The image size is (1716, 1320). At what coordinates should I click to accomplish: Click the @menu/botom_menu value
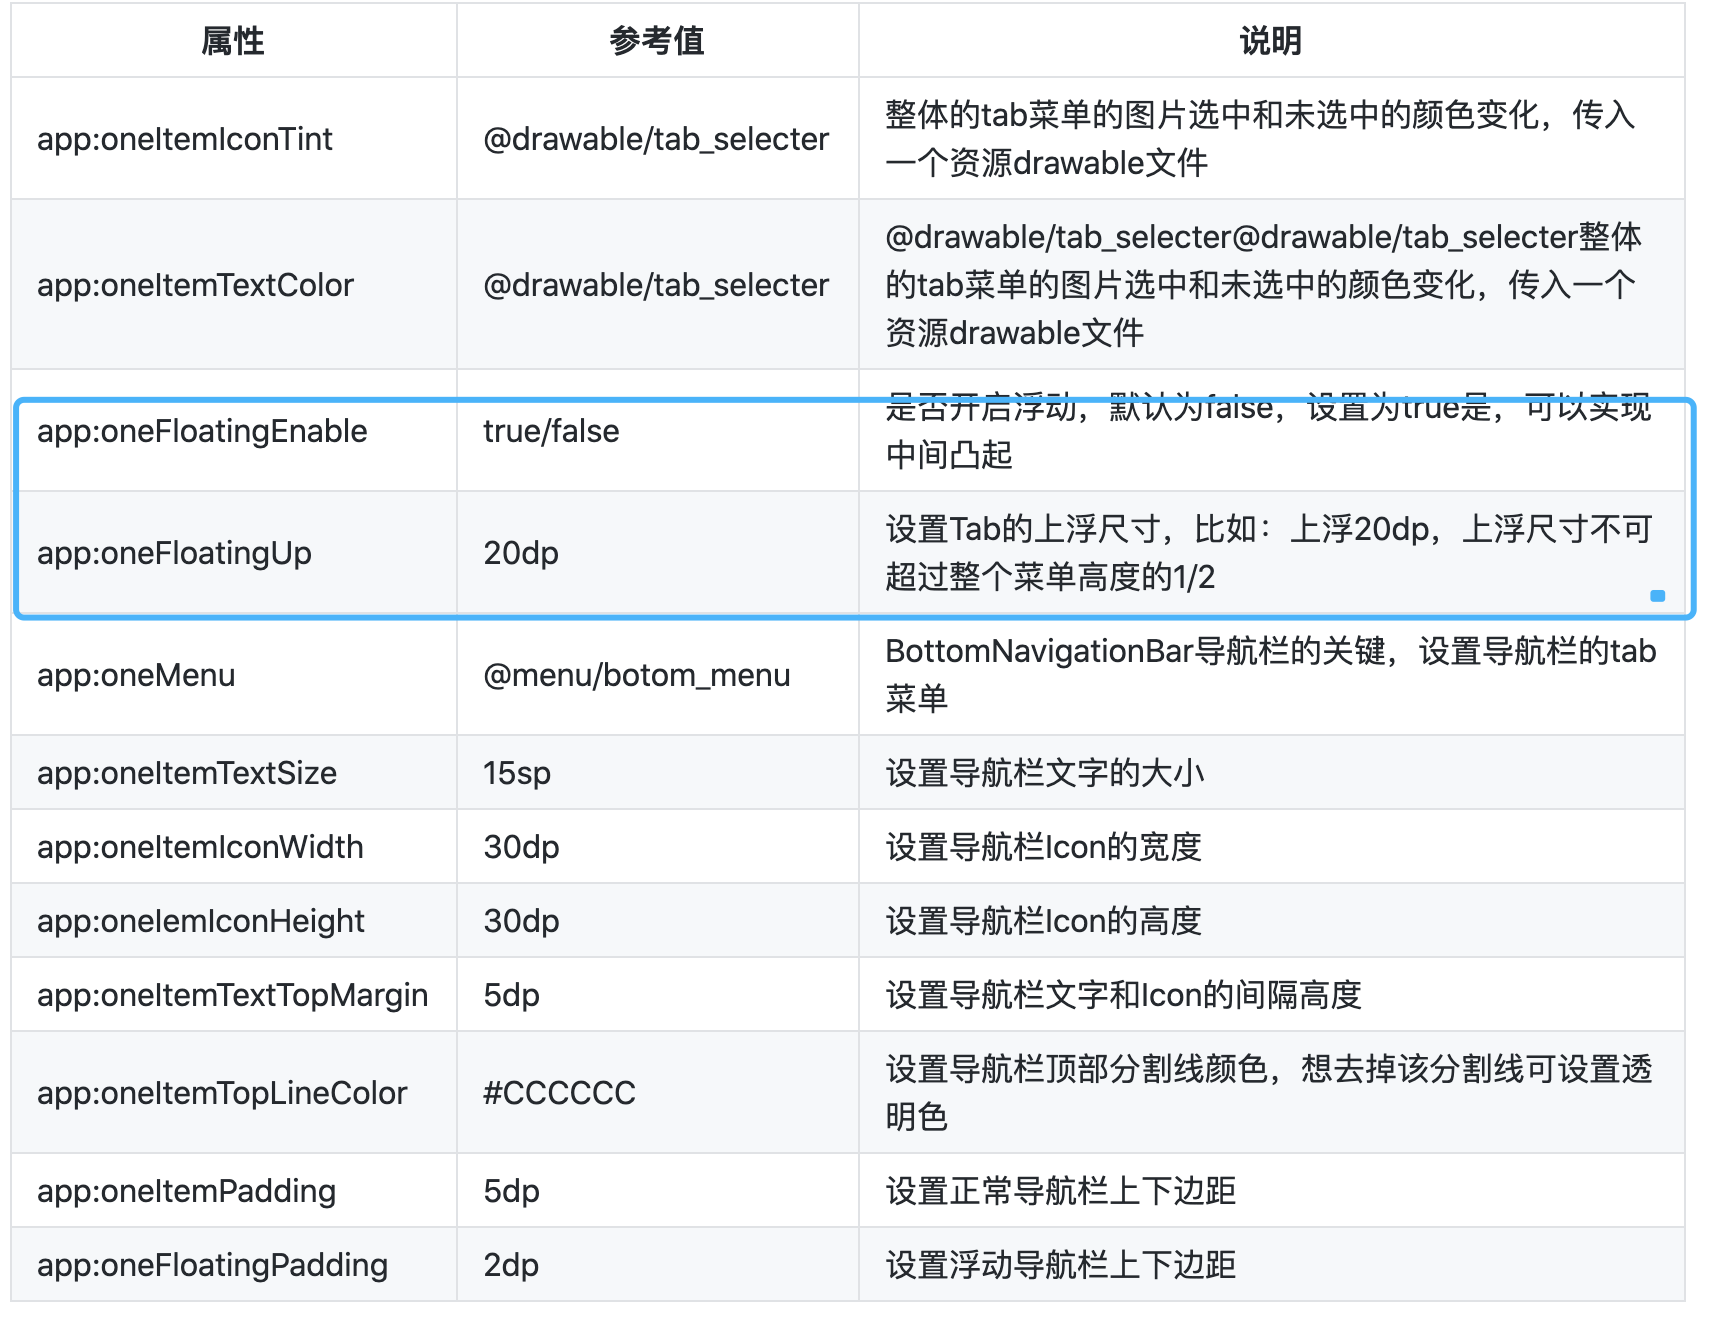(x=636, y=675)
